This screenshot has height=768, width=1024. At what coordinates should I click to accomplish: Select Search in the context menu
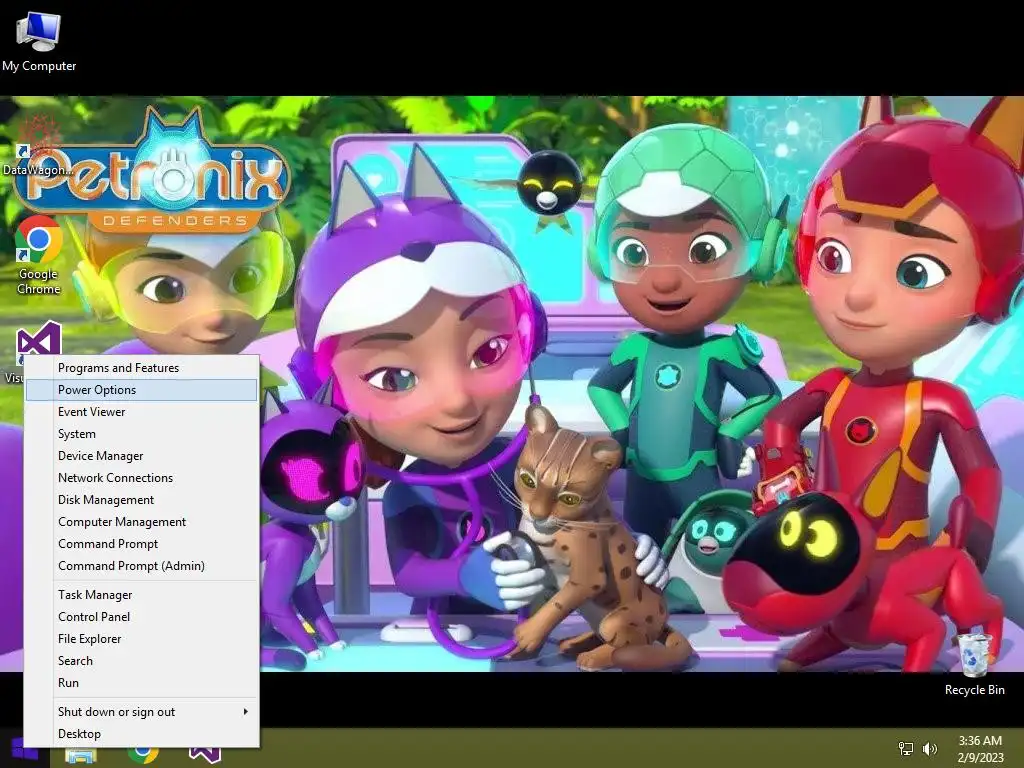pyautogui.click(x=142, y=661)
